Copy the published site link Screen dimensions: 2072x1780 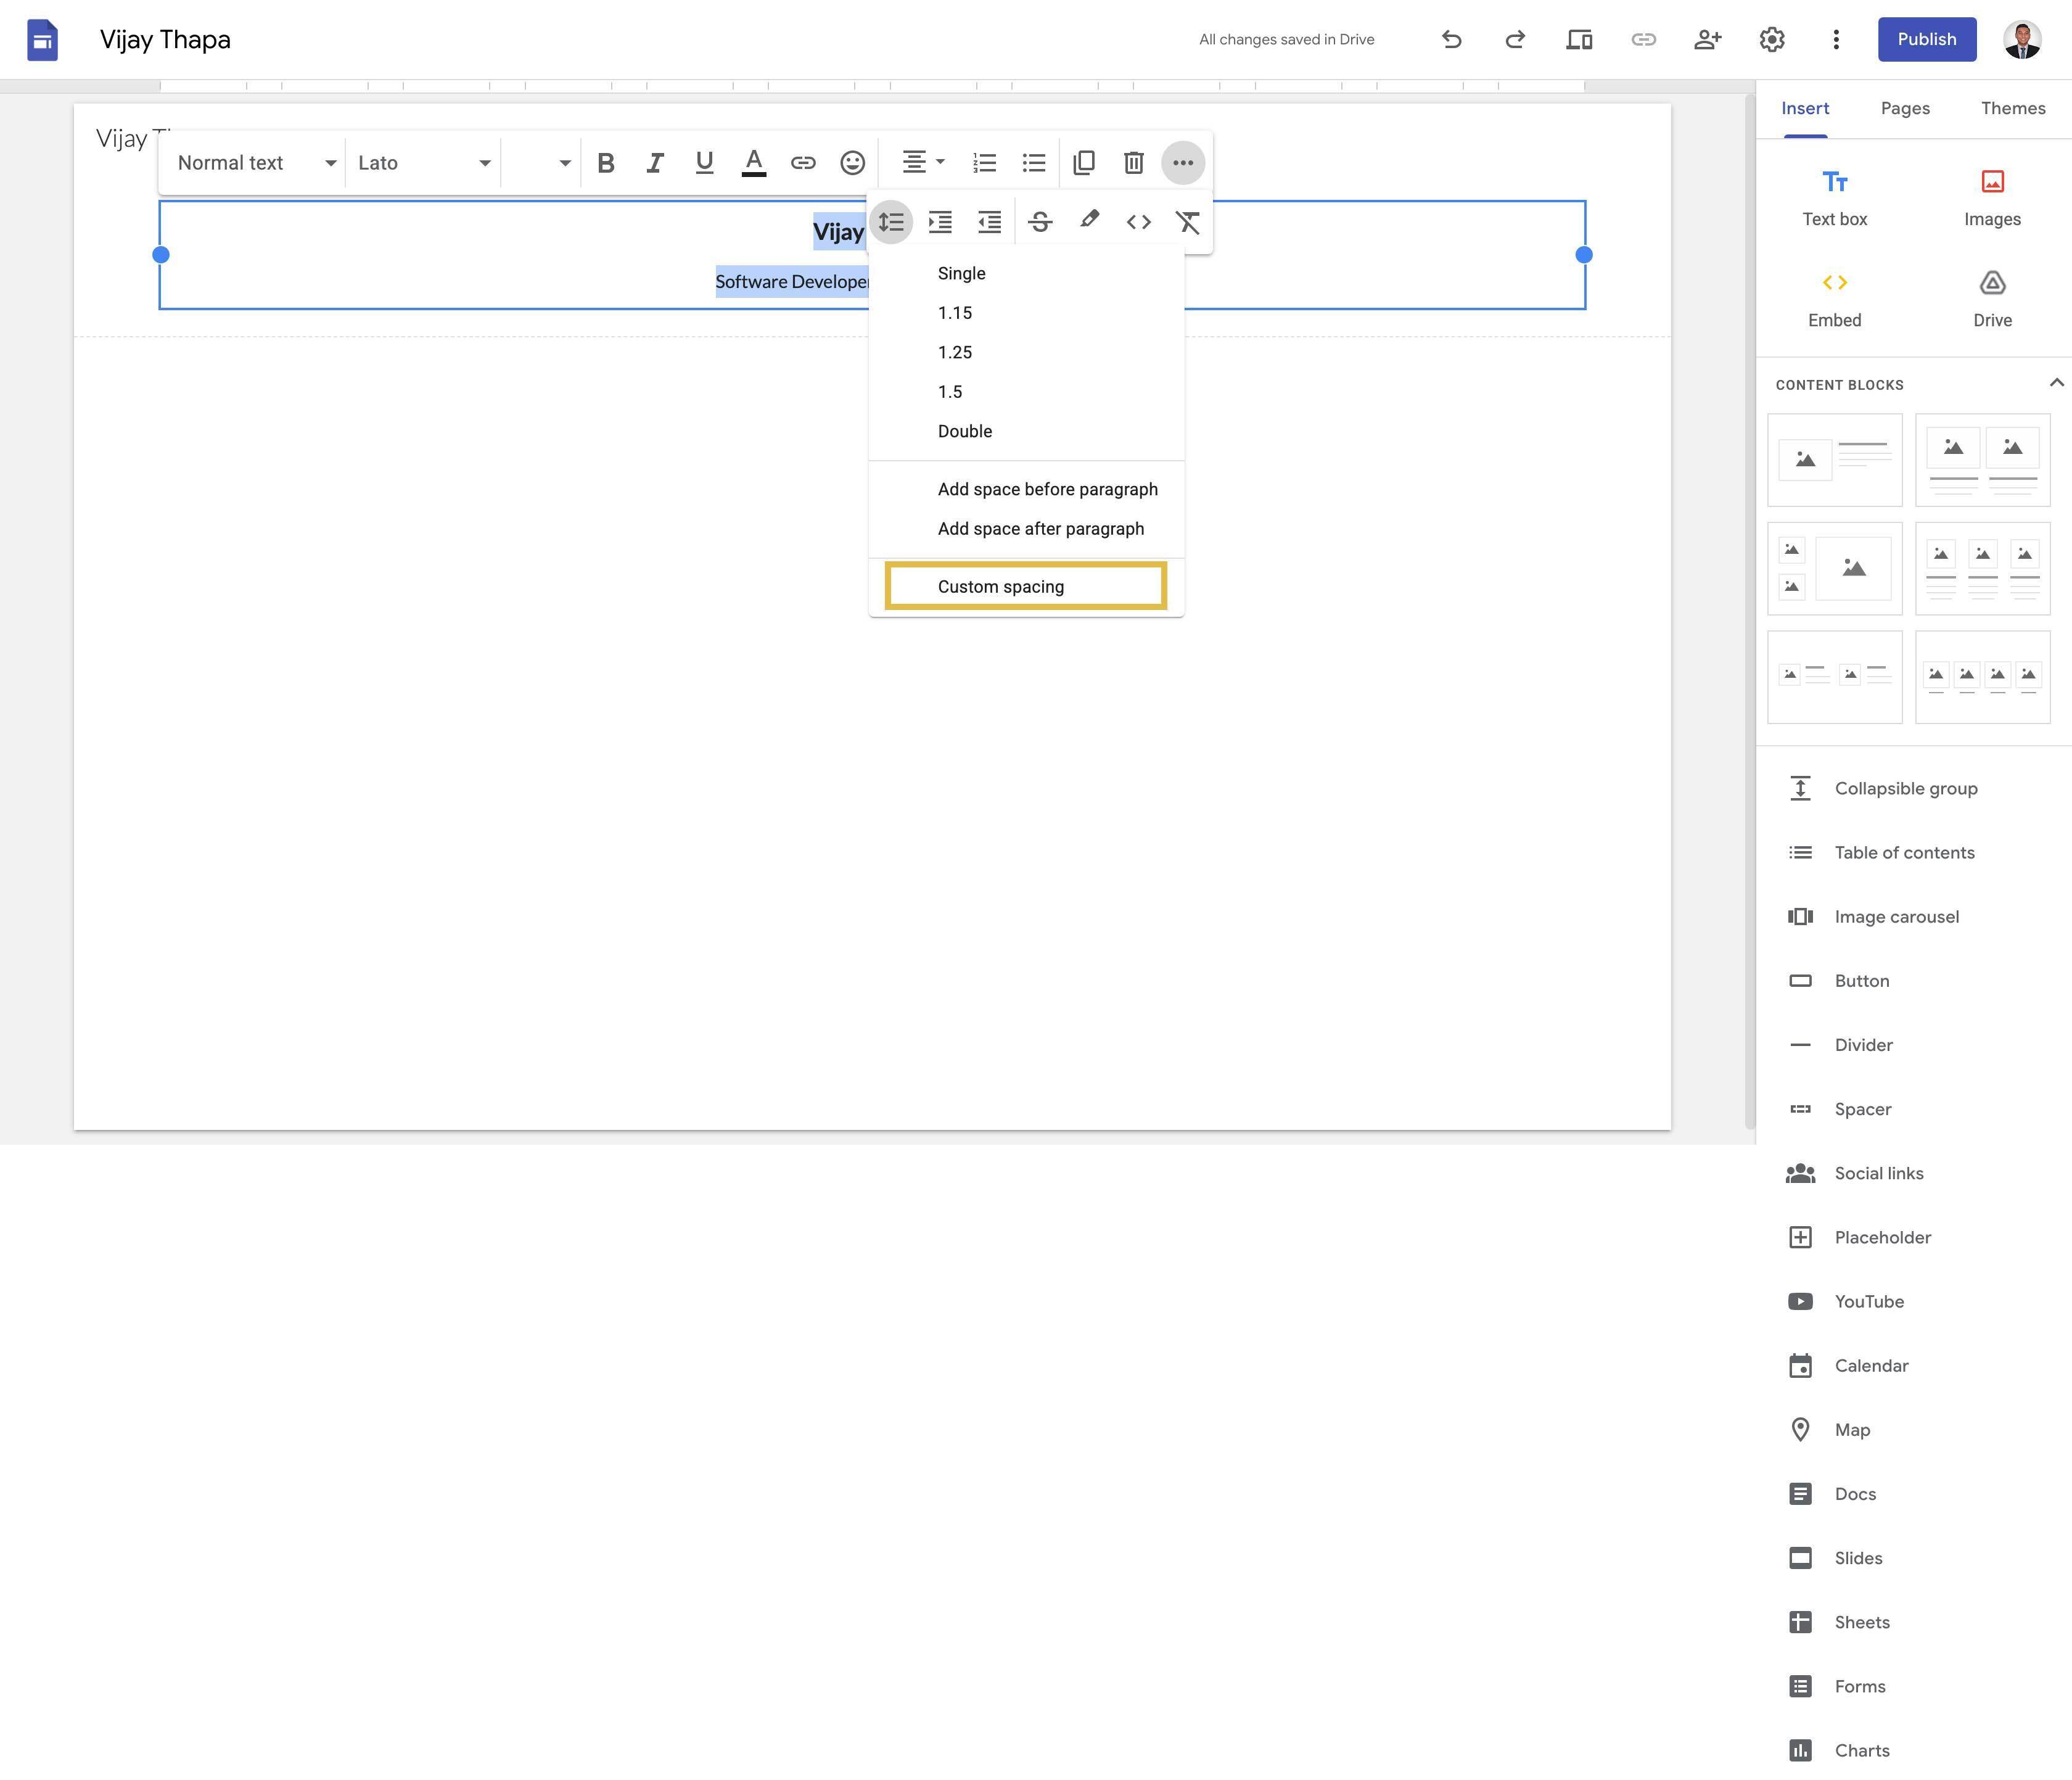pos(1643,40)
